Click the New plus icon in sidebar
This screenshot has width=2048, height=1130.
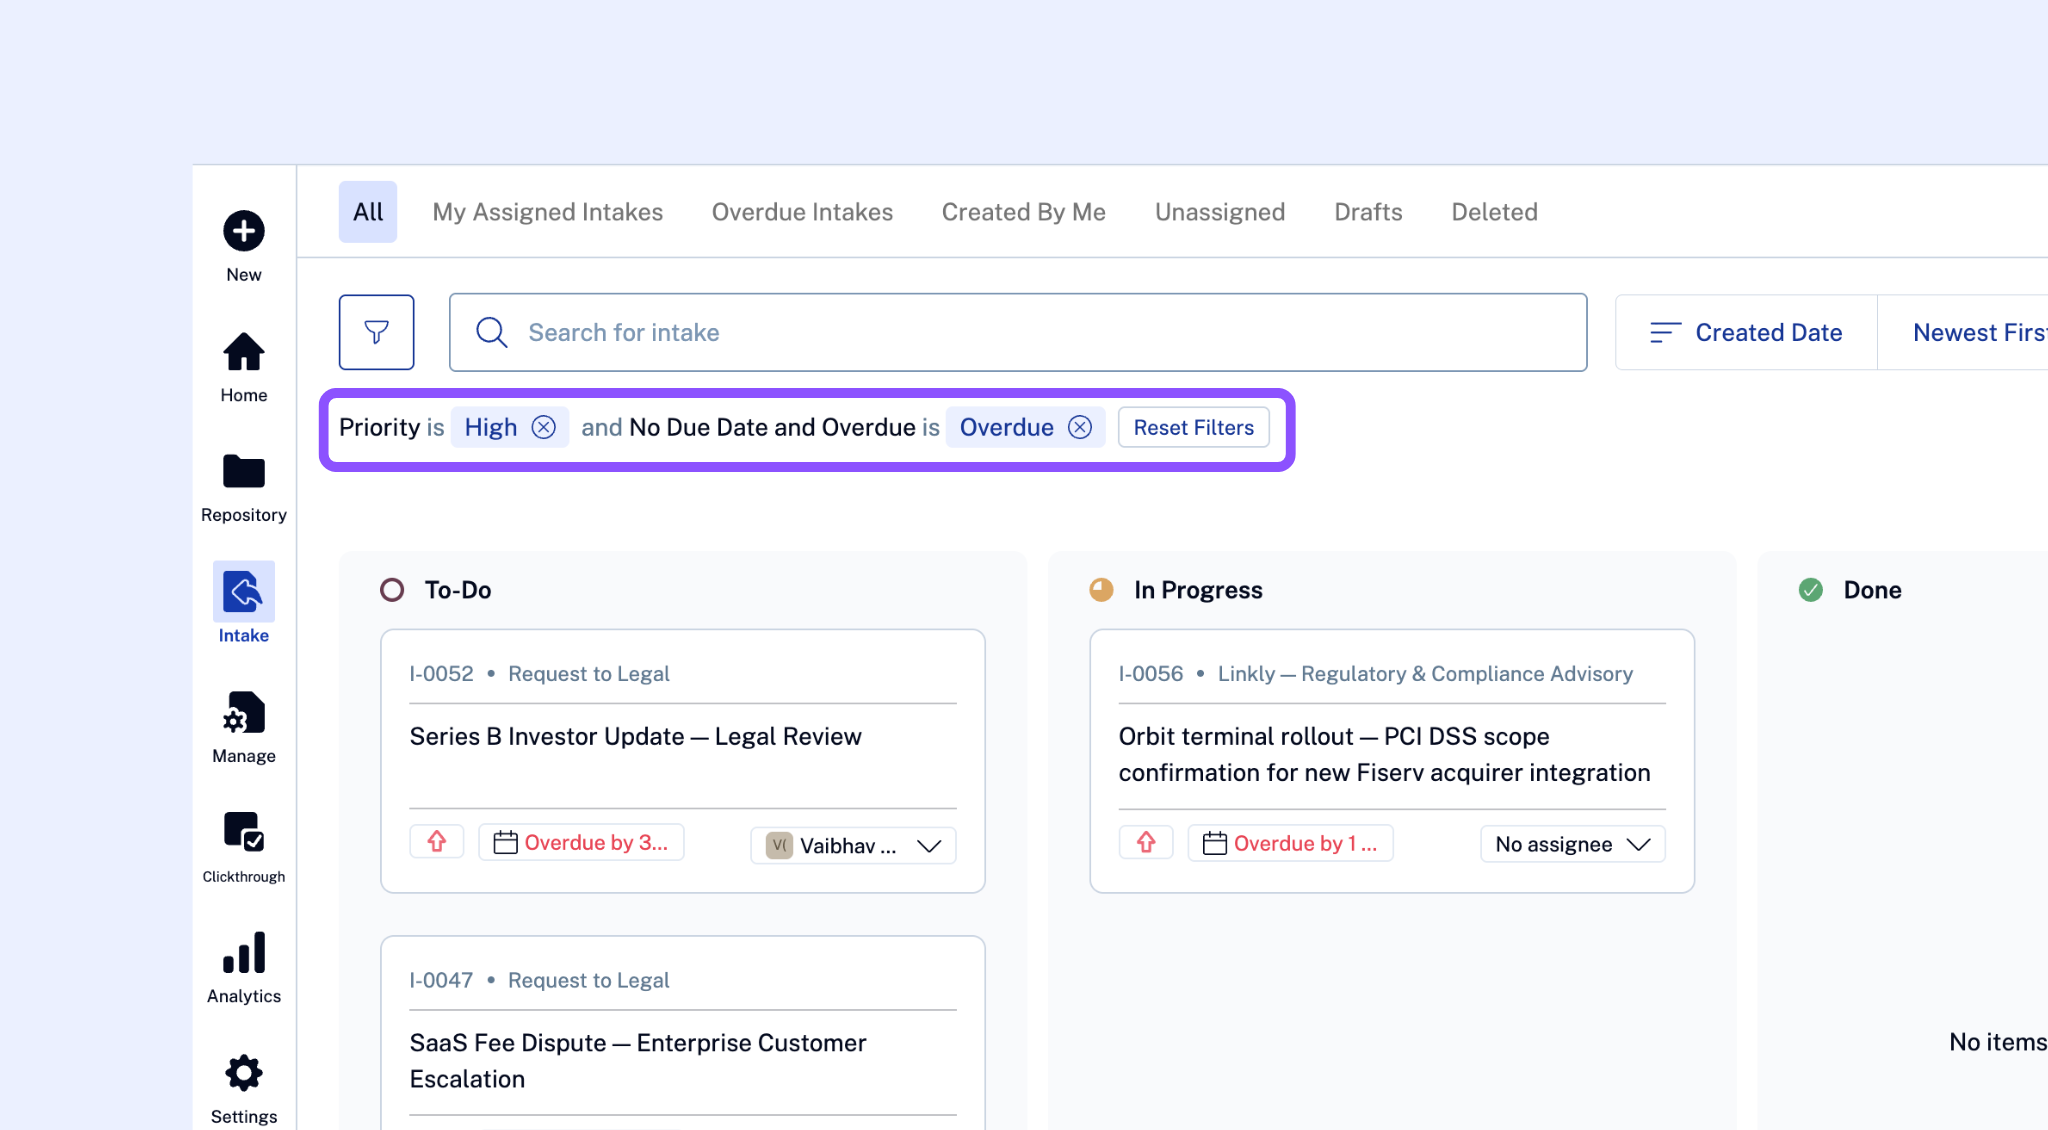click(243, 231)
